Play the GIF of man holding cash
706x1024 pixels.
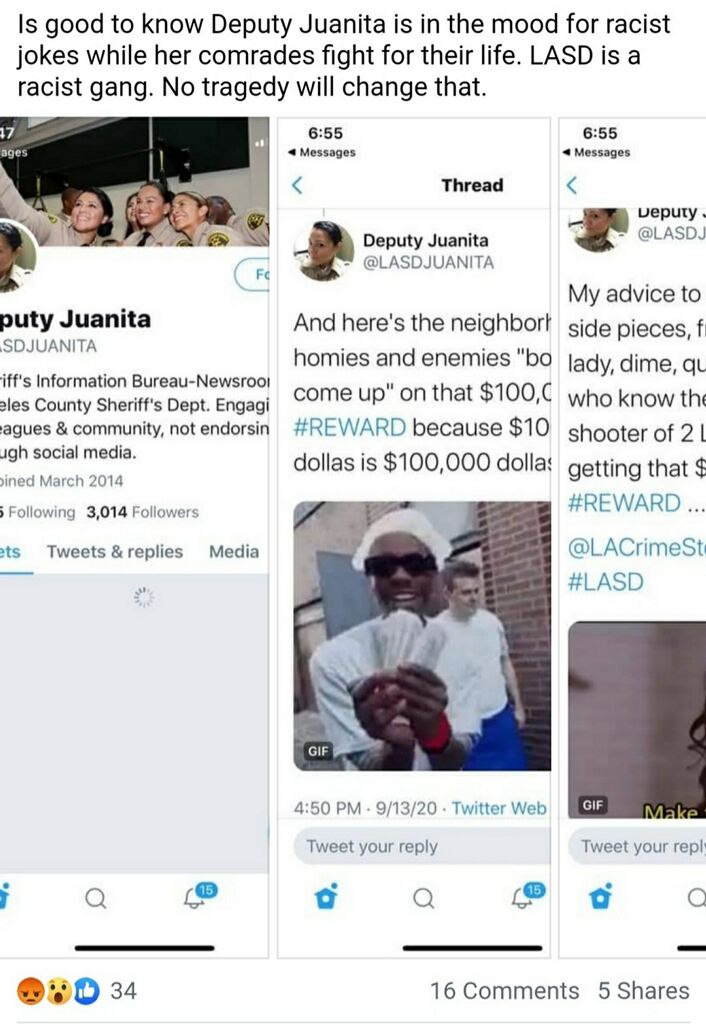click(422, 636)
